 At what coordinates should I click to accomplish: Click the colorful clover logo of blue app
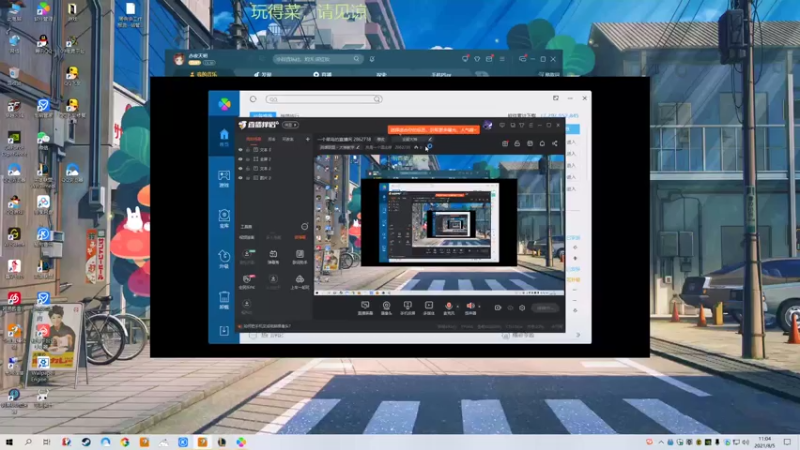224,104
